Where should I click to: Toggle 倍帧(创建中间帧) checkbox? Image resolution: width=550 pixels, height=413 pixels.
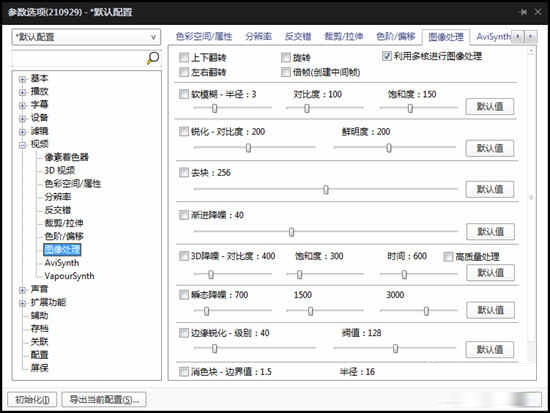(286, 72)
